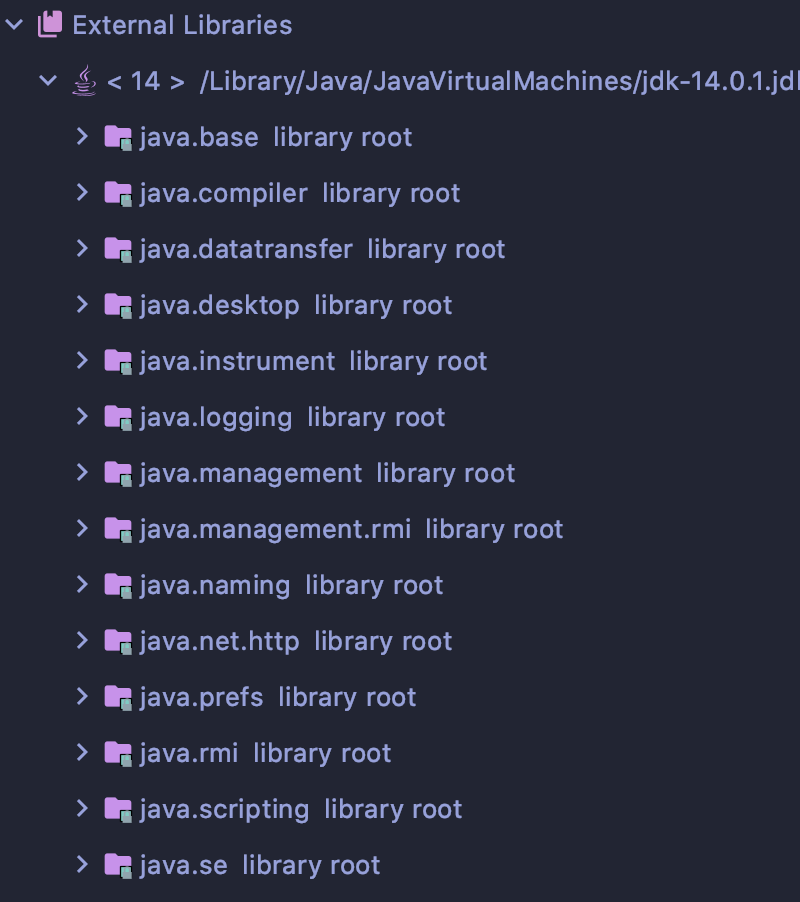Select the jdk-14.0.1 path label
The image size is (800, 902).
coord(500,81)
